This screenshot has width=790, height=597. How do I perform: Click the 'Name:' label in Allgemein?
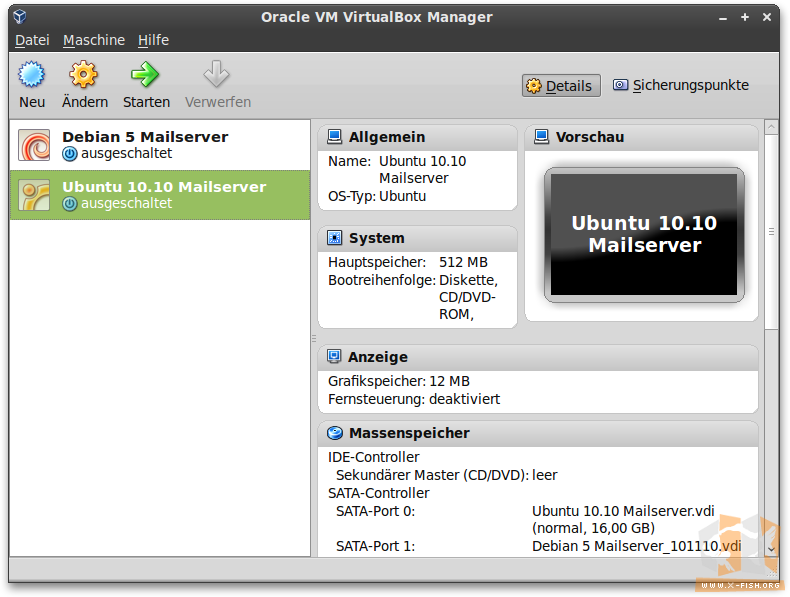coord(349,161)
